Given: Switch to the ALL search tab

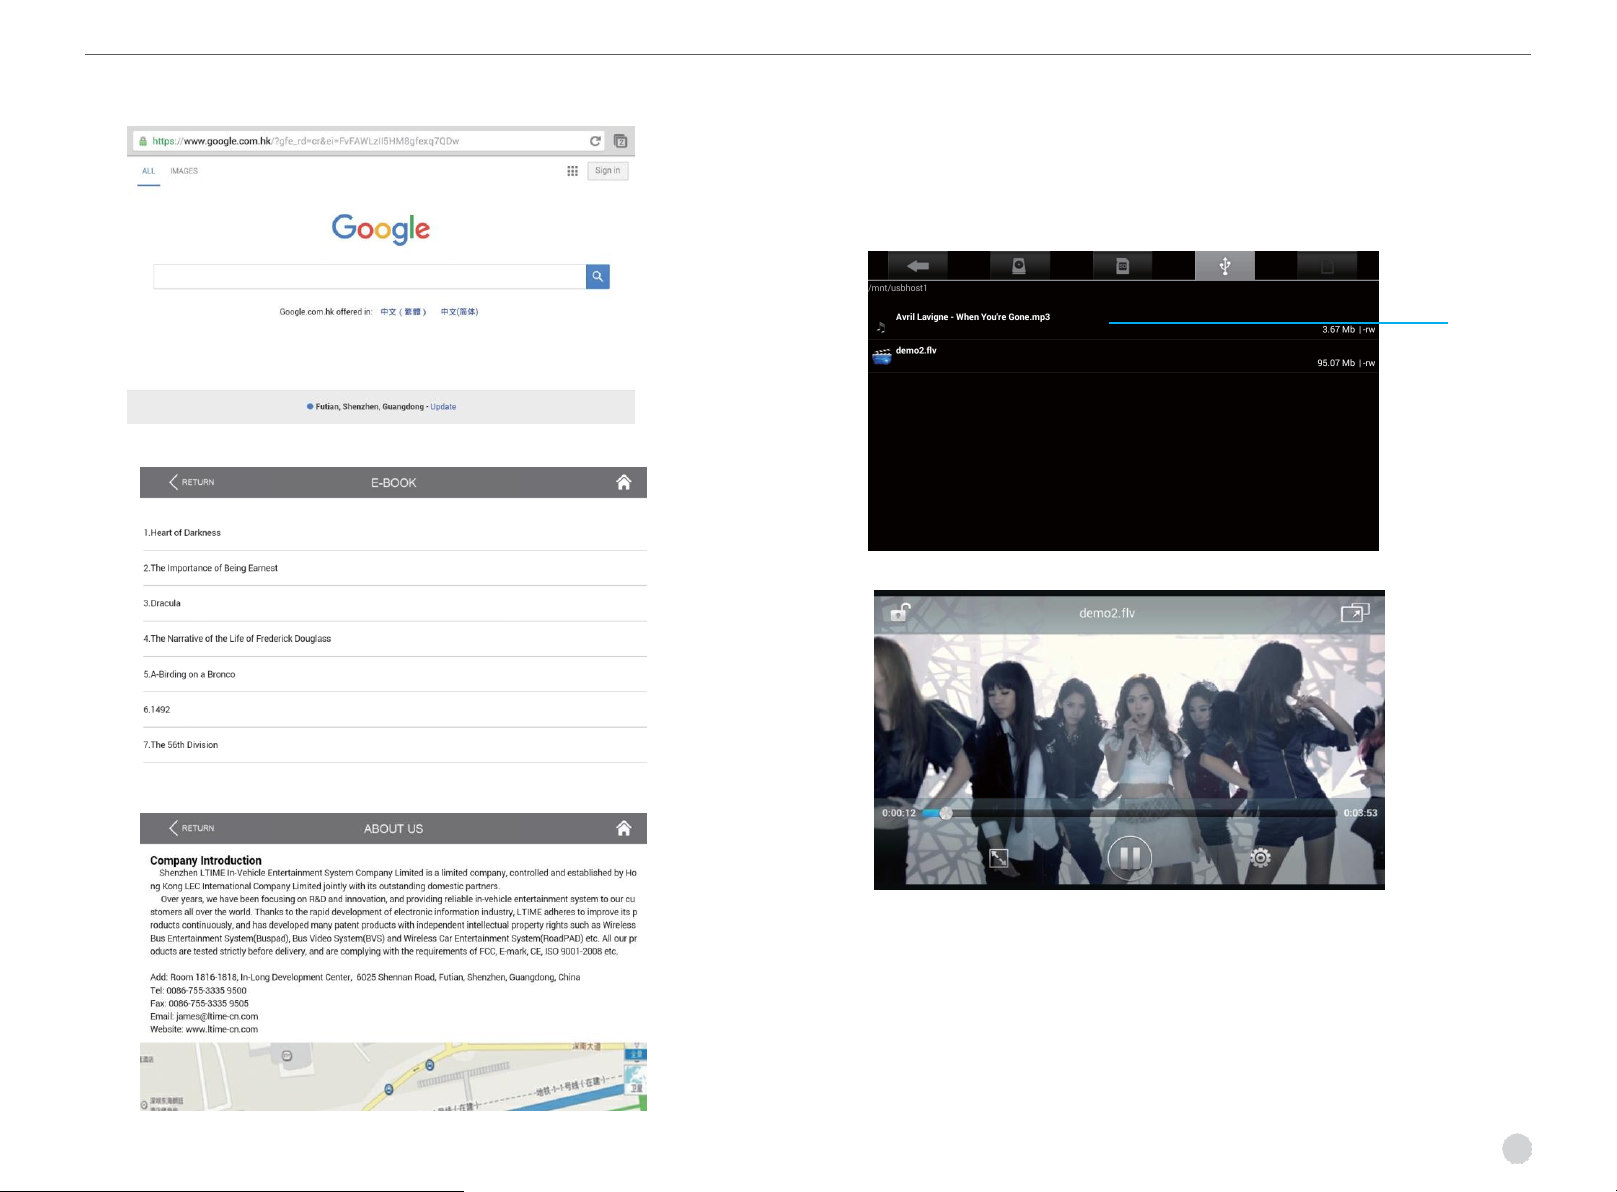Looking at the screenshot, I should tap(148, 171).
